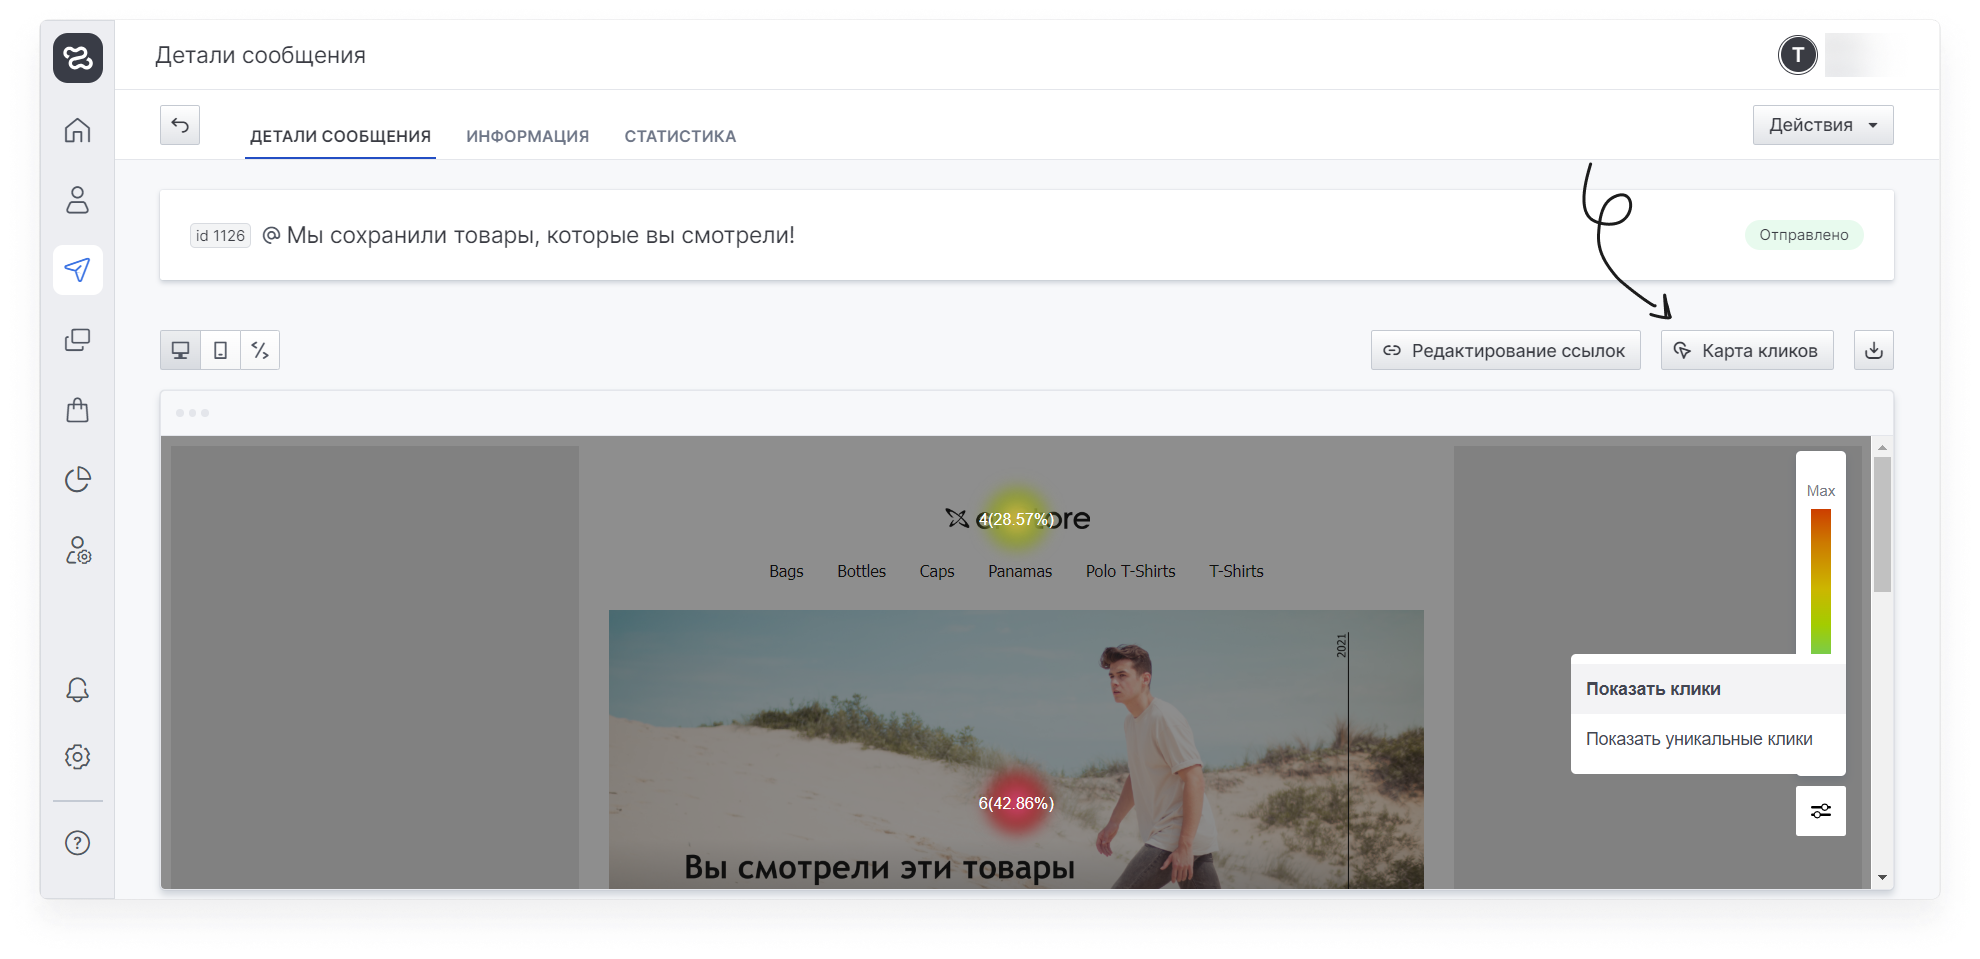Click the heatmap filter settings icon
Viewport: 1980px width, 959px height.
coord(1821,811)
